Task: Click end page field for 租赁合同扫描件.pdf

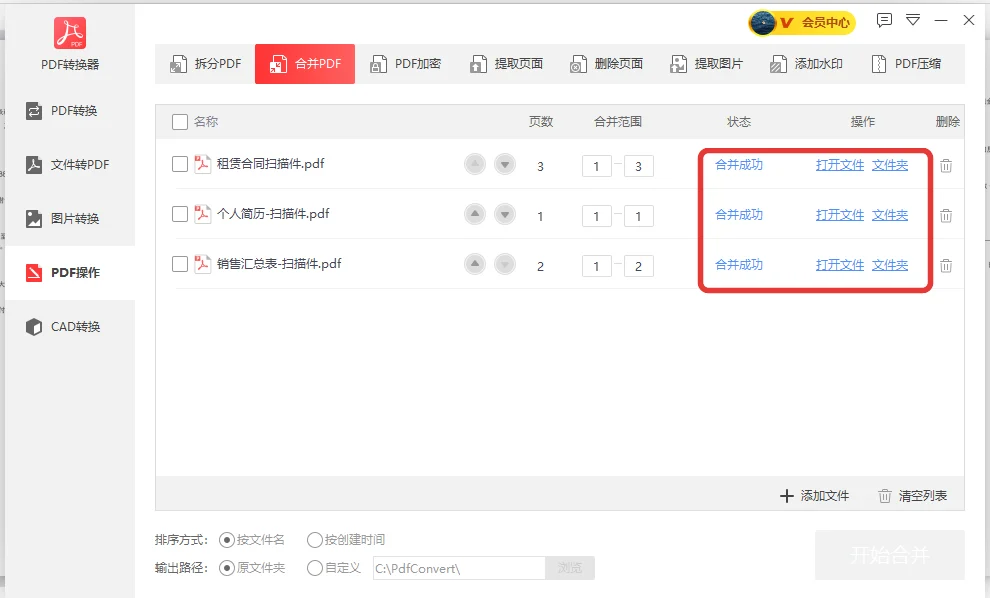Action: pos(638,166)
